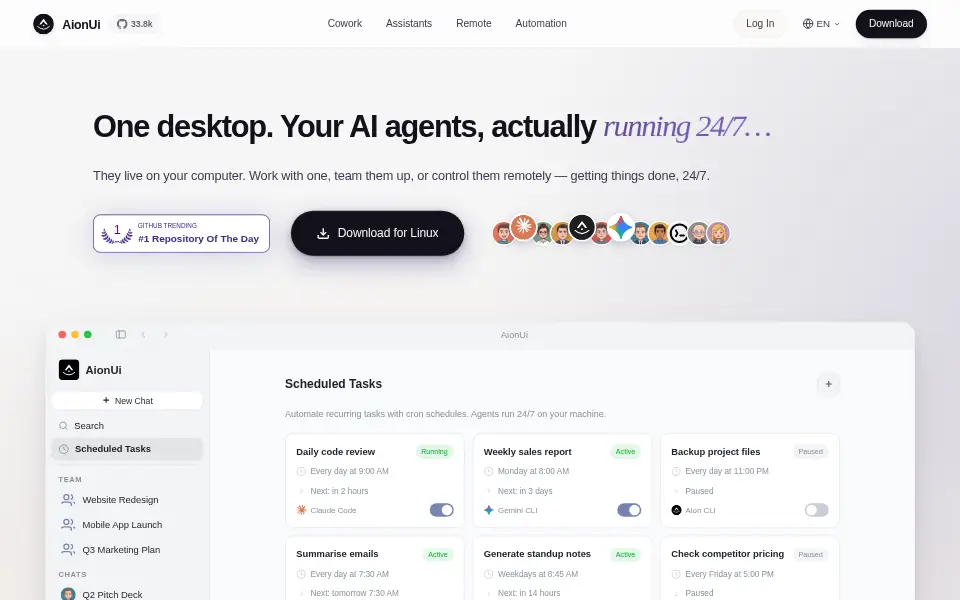Click the colorful Gemini star avatar in hero row
Screen dimensions: 960x600
[x=620, y=227]
